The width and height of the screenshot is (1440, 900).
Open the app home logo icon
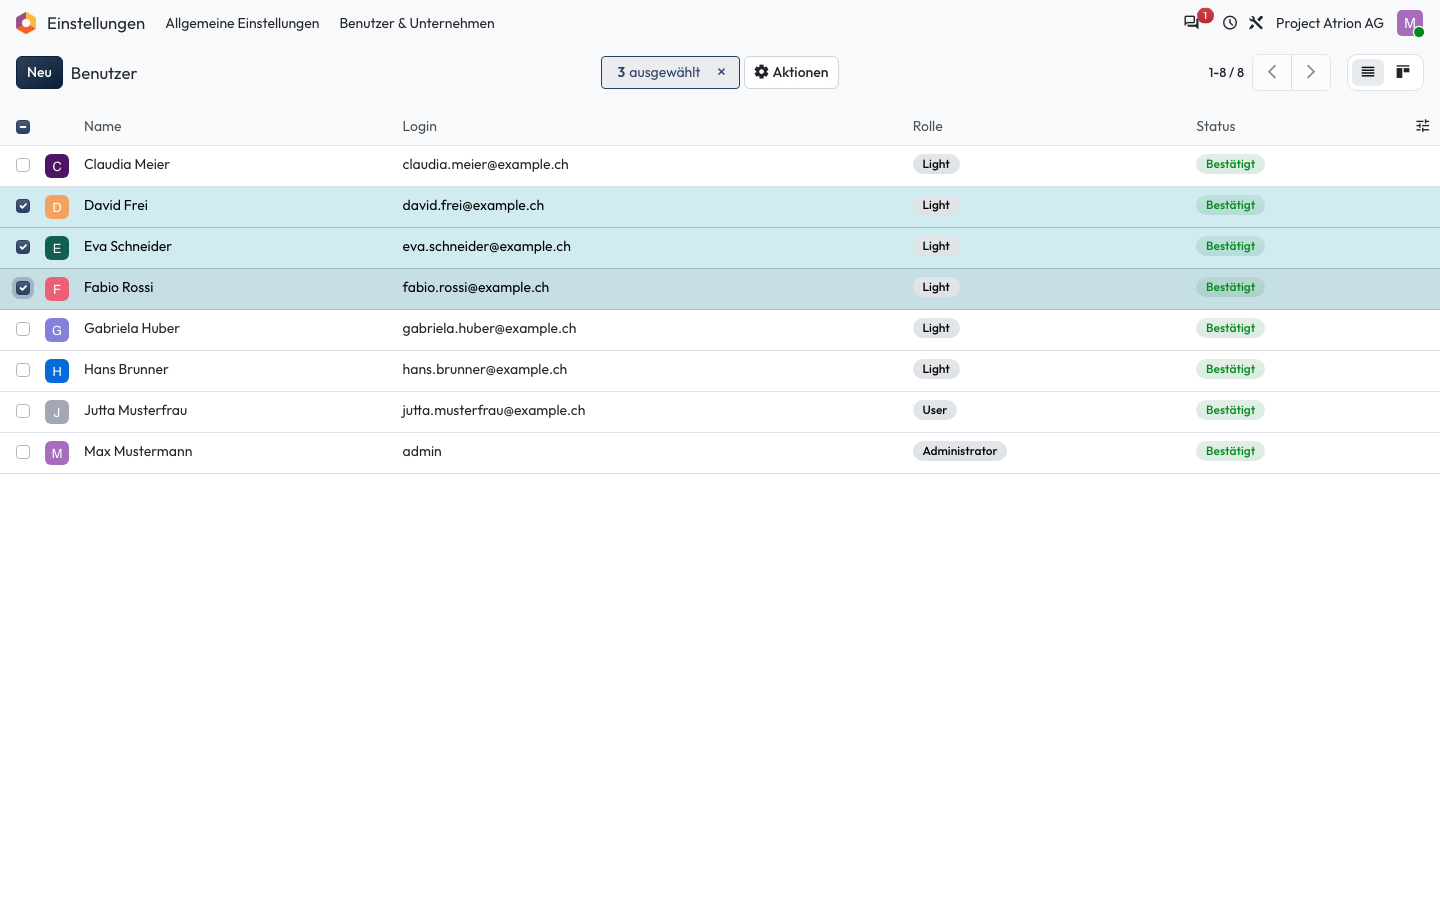click(26, 23)
